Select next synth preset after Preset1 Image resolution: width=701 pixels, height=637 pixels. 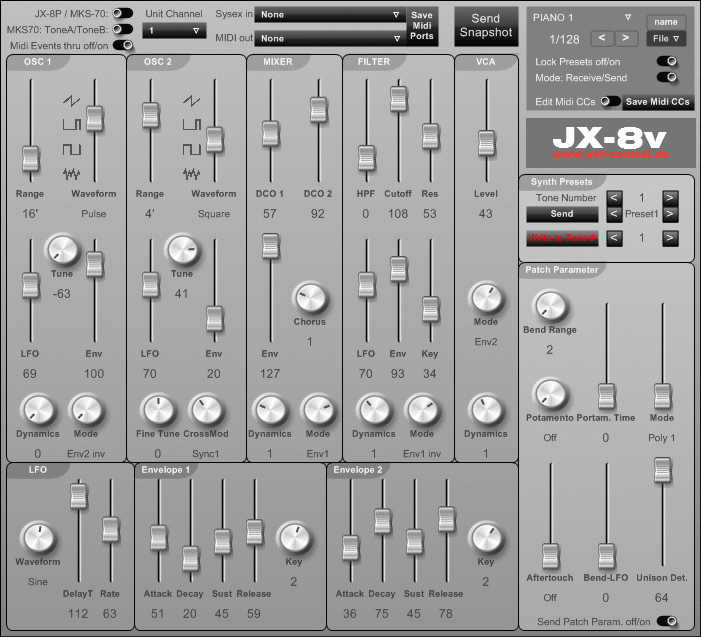(x=670, y=214)
